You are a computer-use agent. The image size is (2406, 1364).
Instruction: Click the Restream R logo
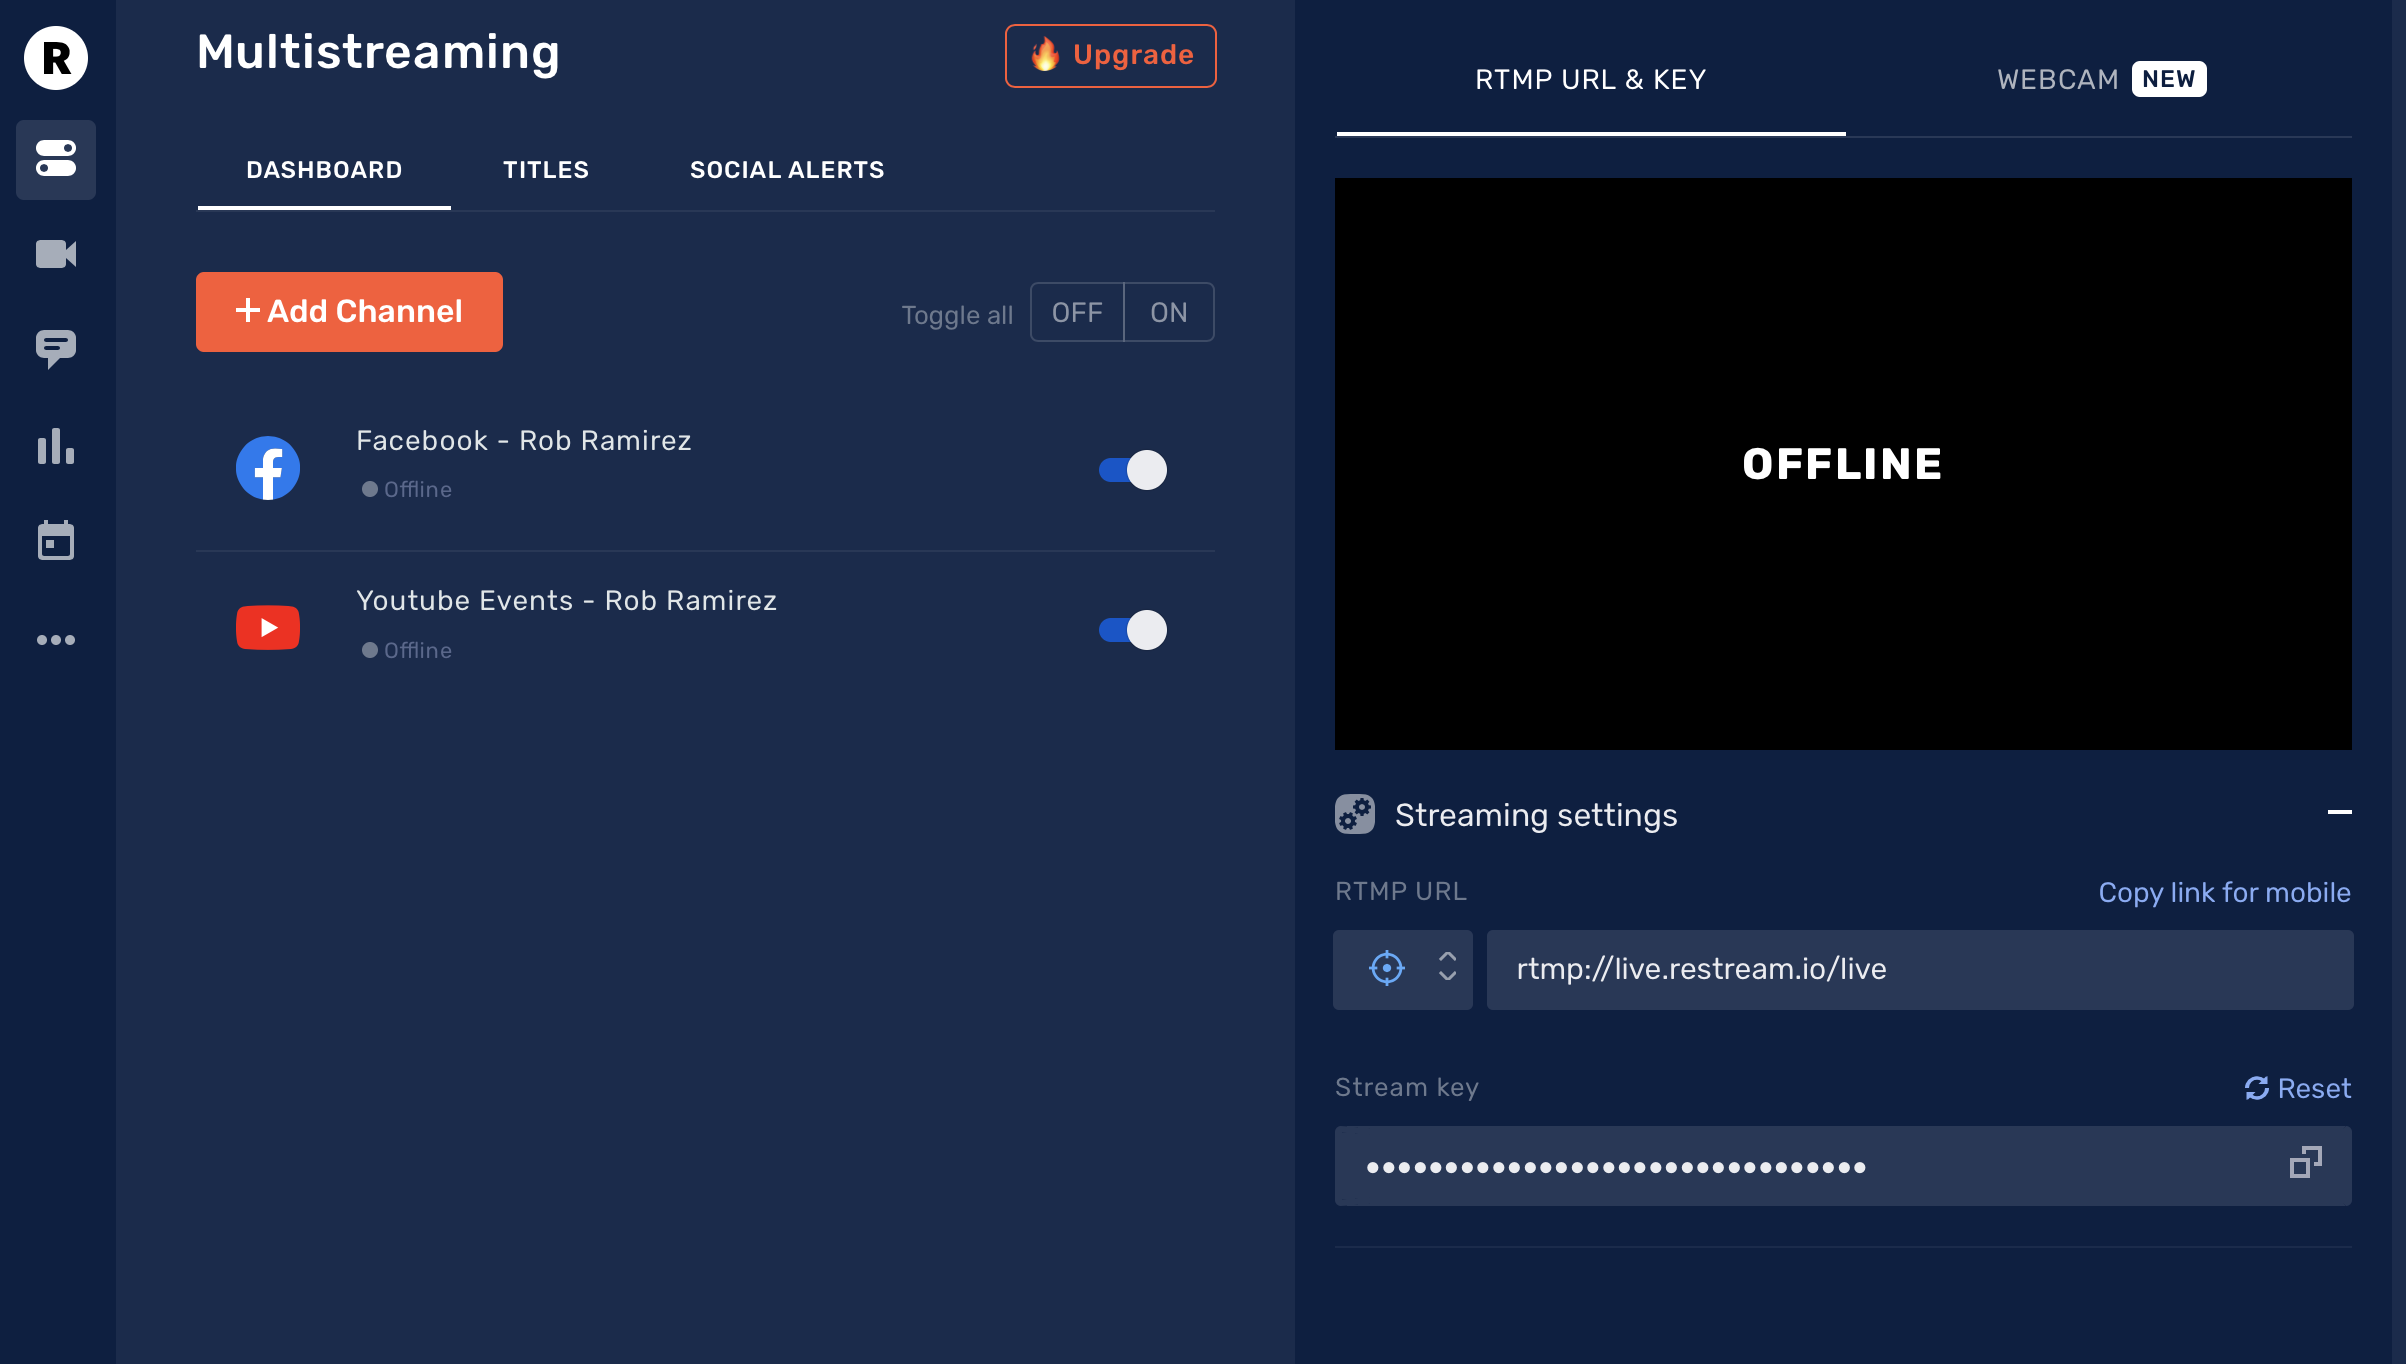[x=56, y=58]
